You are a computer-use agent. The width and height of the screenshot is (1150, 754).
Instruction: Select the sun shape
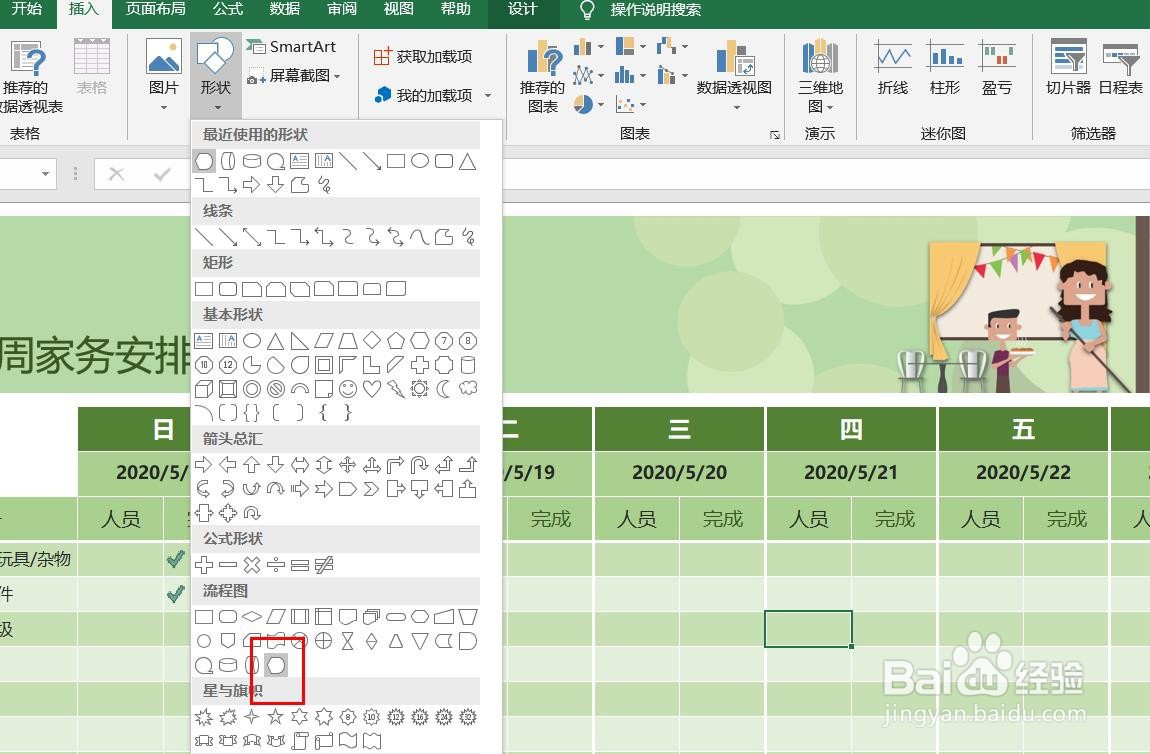point(420,389)
